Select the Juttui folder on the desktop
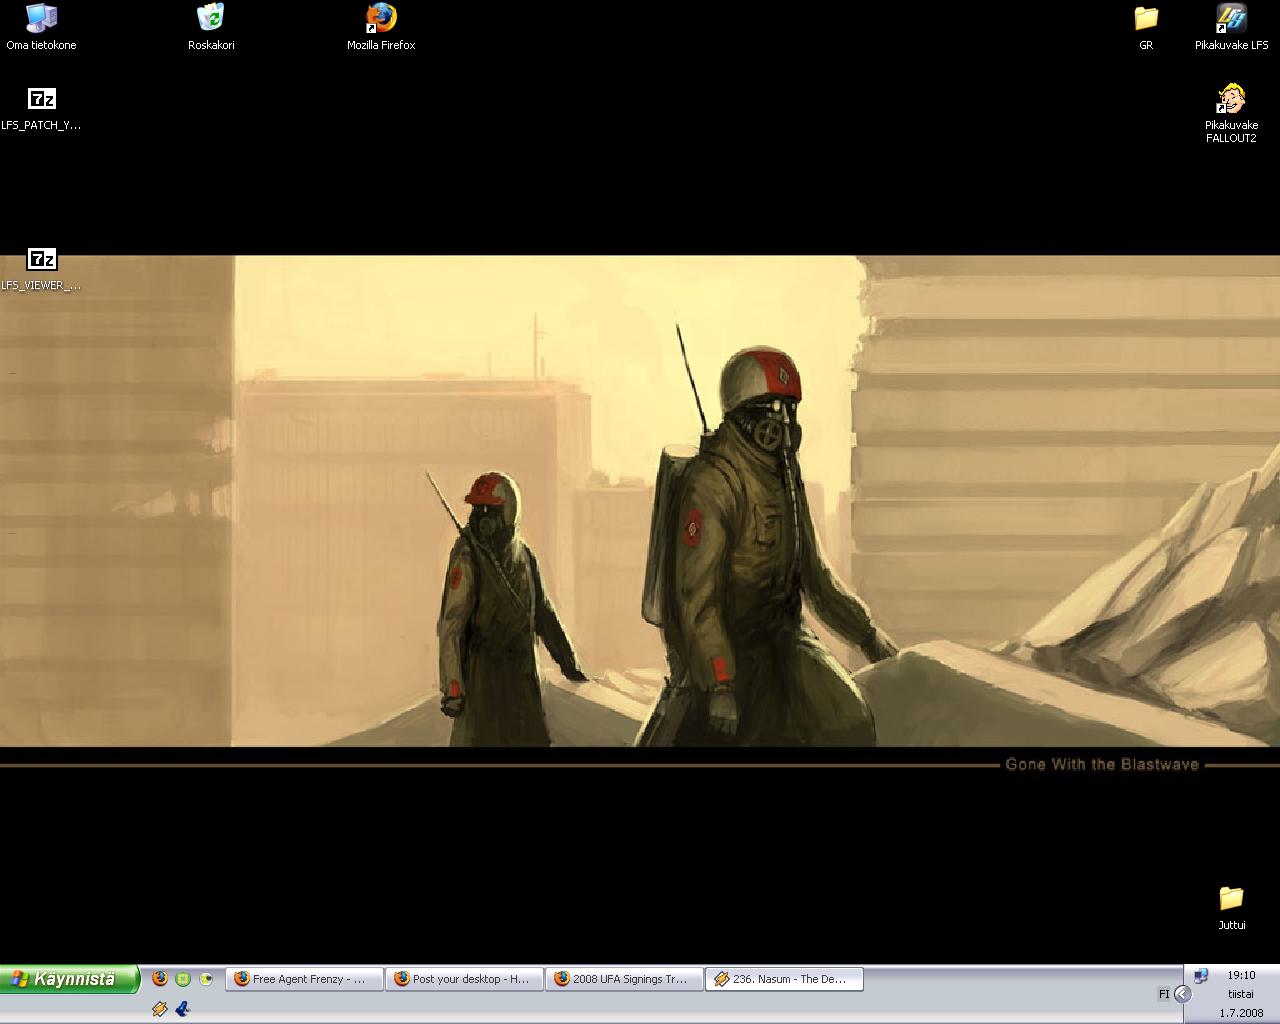1280x1024 pixels. point(1231,907)
